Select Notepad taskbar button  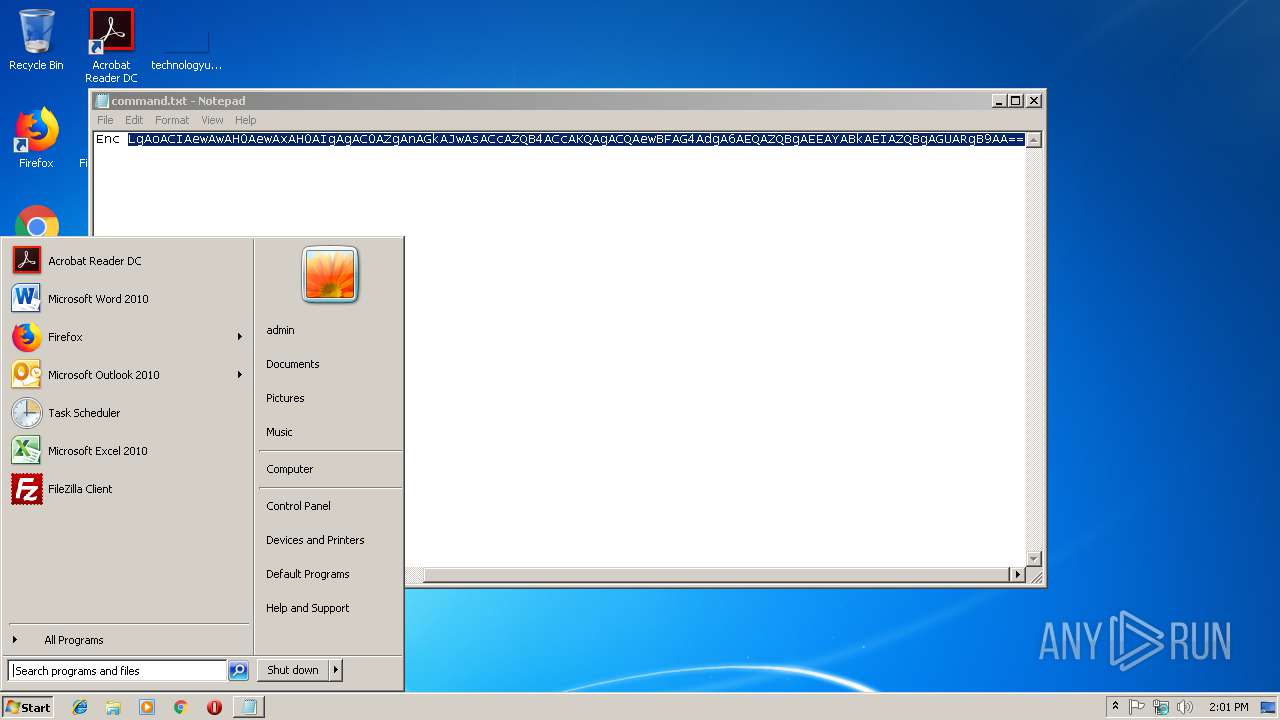248,707
